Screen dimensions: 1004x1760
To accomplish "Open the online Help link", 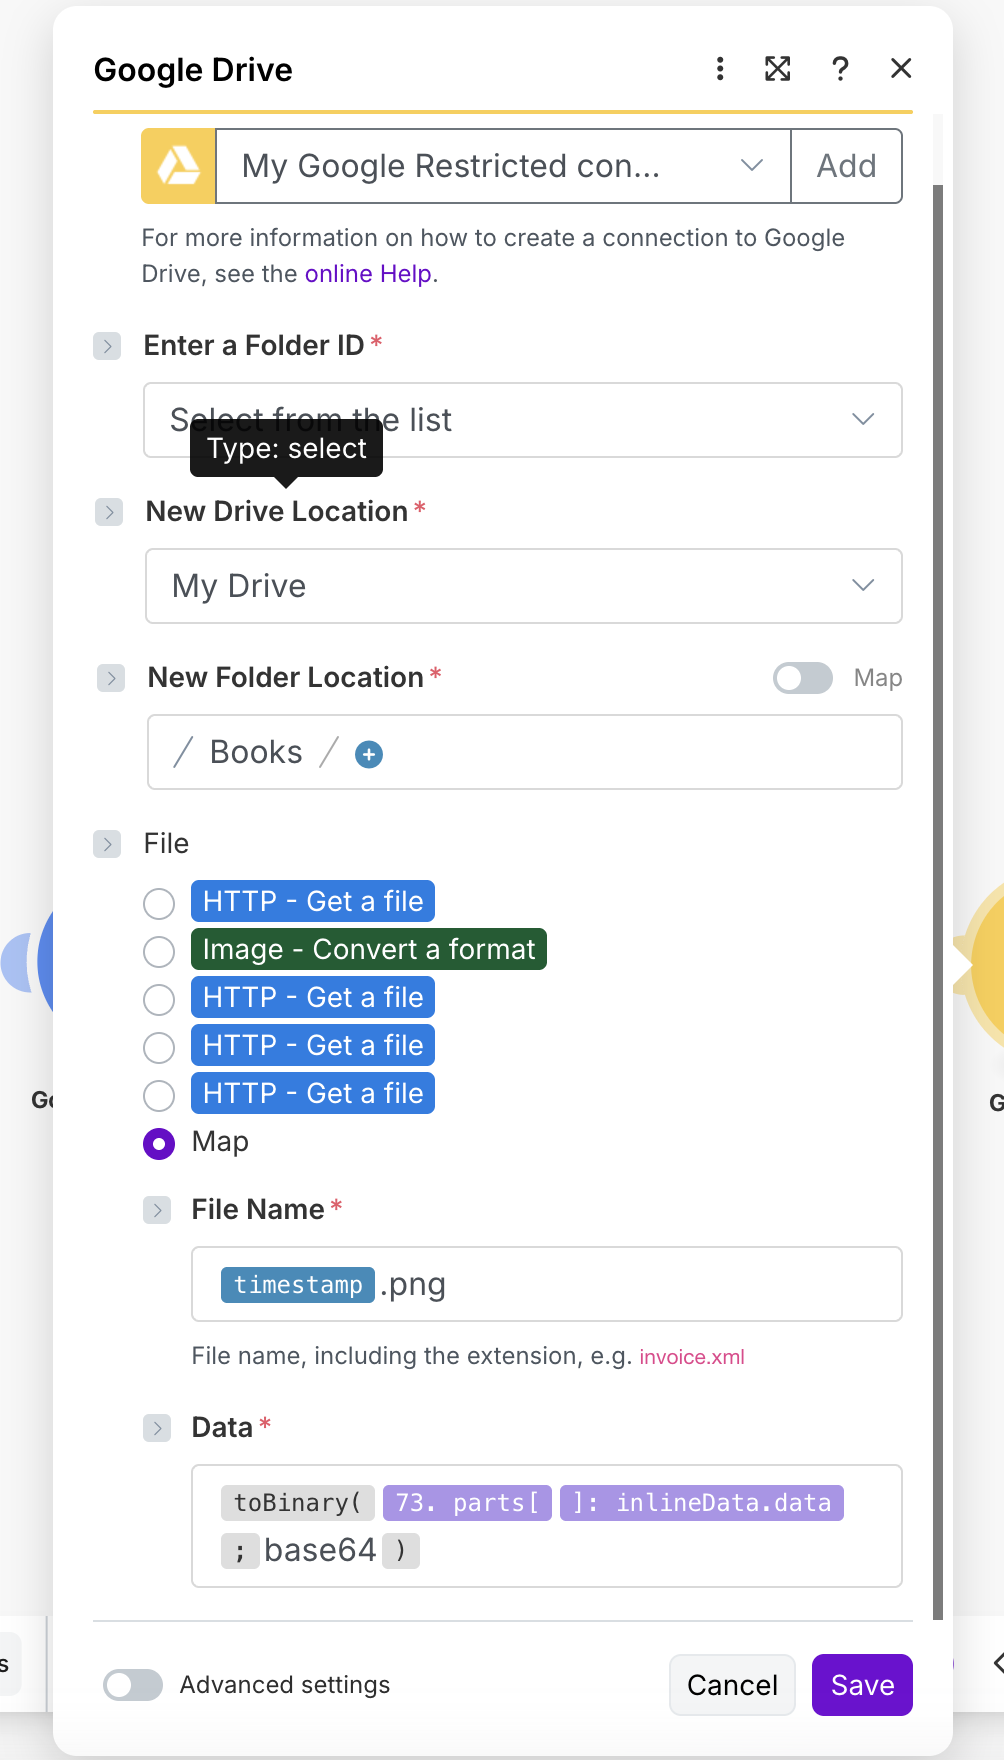I will click(x=368, y=274).
